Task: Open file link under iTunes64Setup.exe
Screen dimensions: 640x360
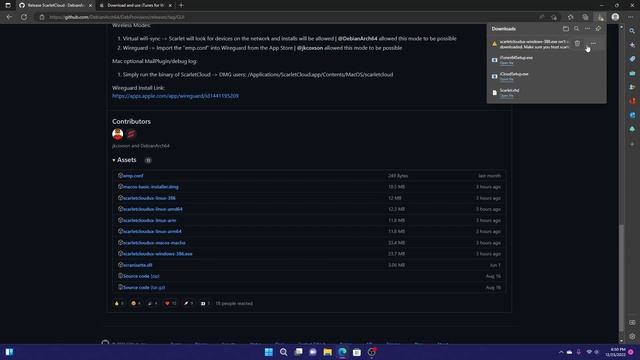Action: pyautogui.click(x=507, y=63)
